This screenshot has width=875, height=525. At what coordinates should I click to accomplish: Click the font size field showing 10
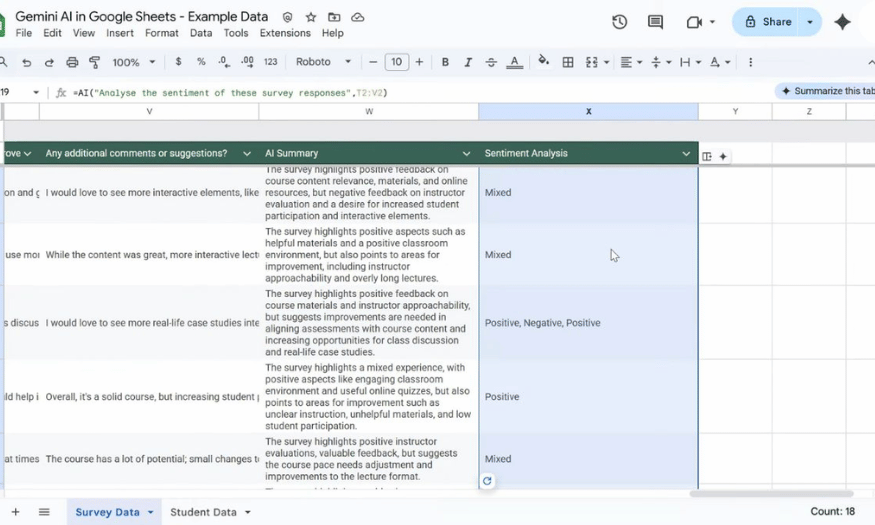coord(396,62)
